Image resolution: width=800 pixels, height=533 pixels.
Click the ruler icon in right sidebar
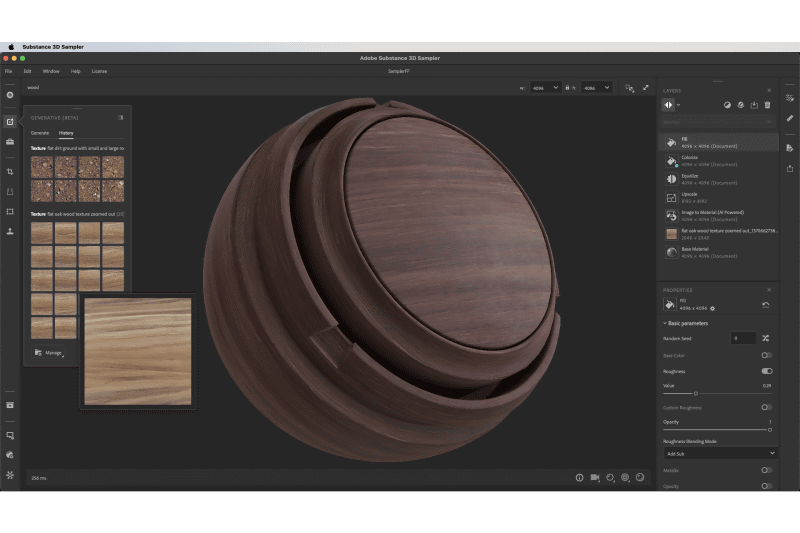click(x=790, y=118)
